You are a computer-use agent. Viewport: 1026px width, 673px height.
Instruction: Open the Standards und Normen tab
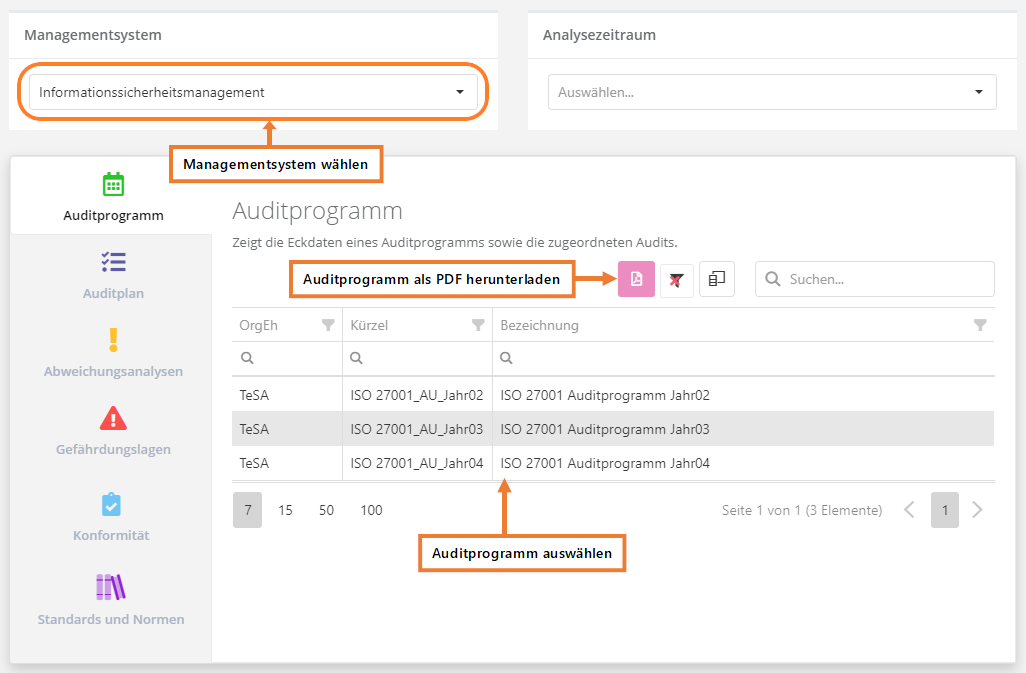click(x=111, y=600)
